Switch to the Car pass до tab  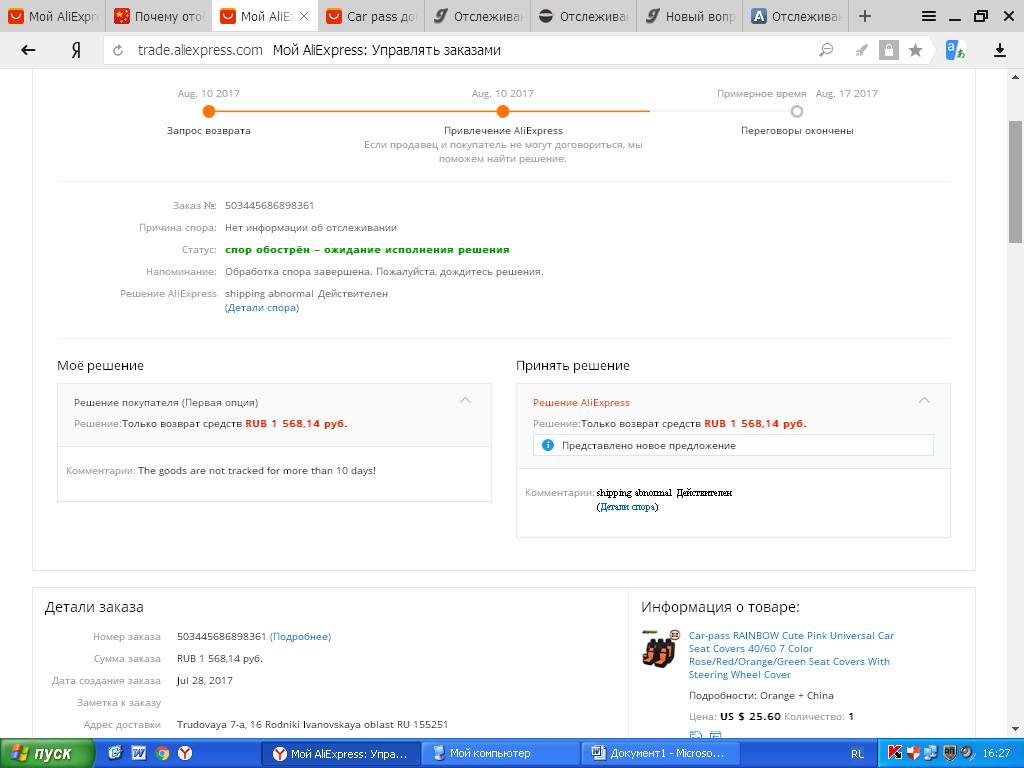click(371, 16)
